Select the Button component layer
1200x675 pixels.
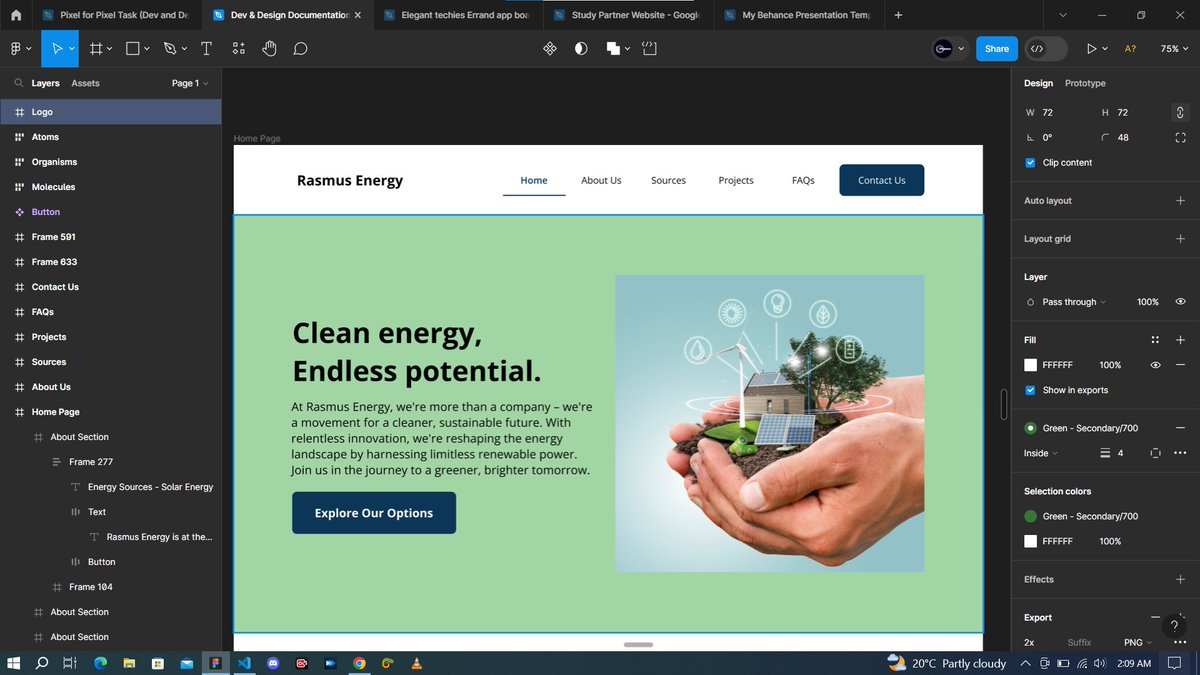click(110, 212)
